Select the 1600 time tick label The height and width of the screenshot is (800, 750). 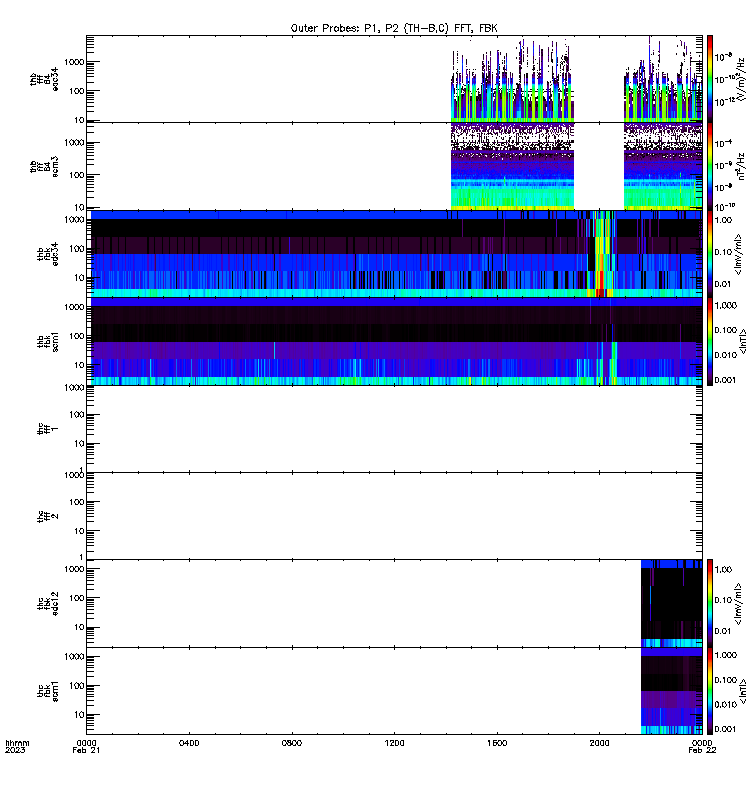497,743
